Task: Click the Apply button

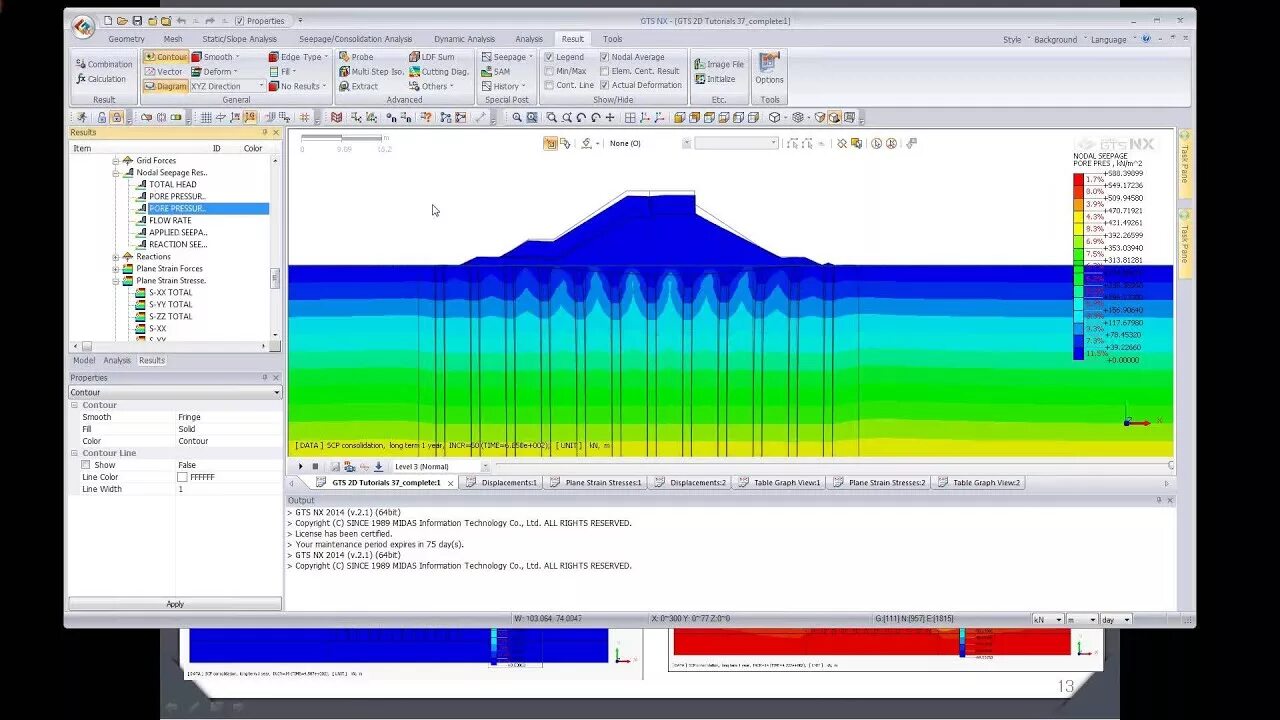Action: coord(175,604)
